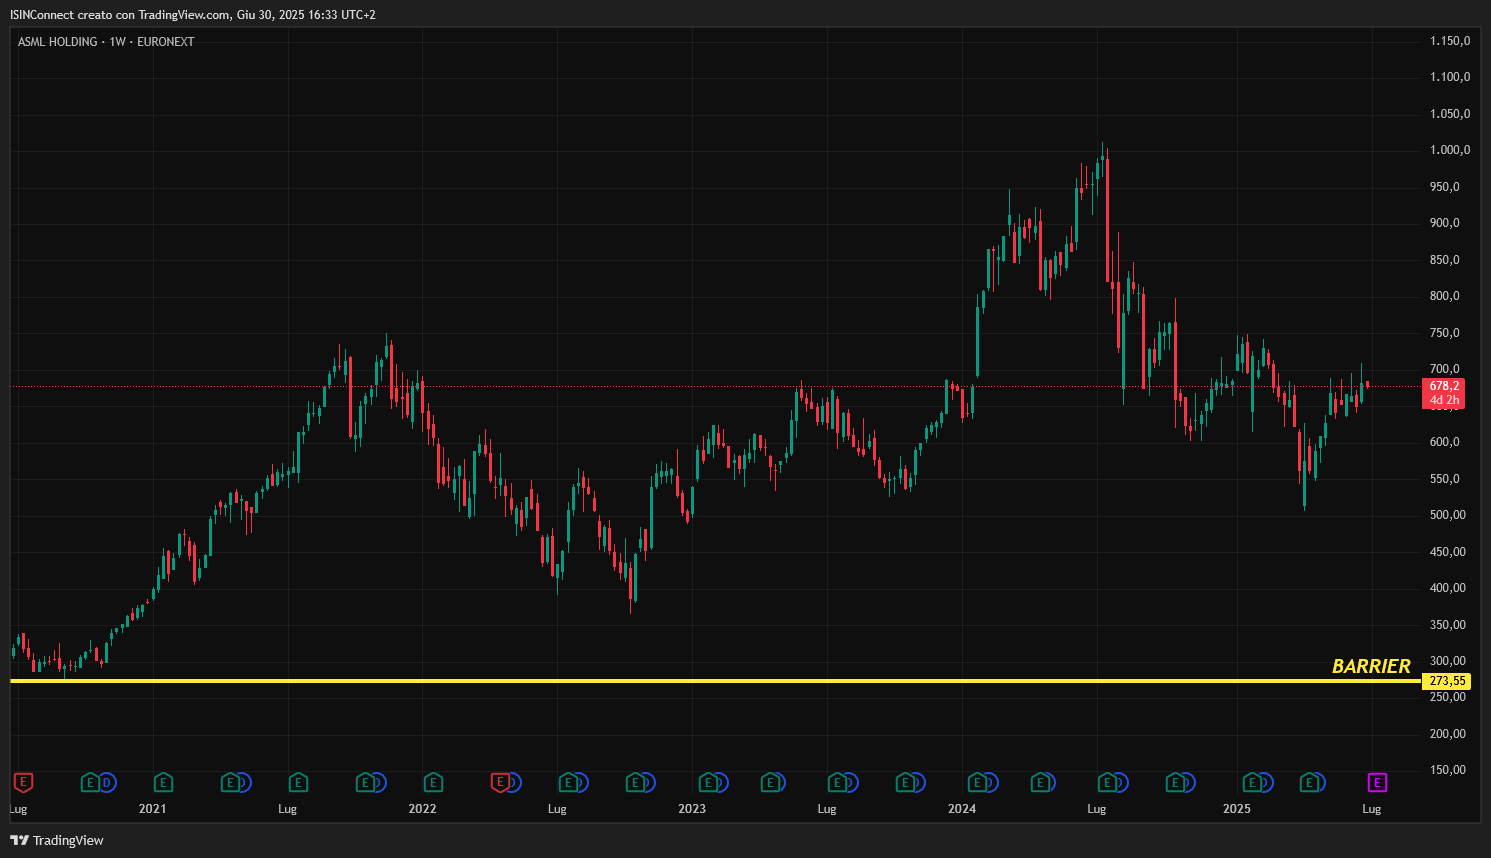Click the blue dividend D marker in late 2020

click(107, 782)
